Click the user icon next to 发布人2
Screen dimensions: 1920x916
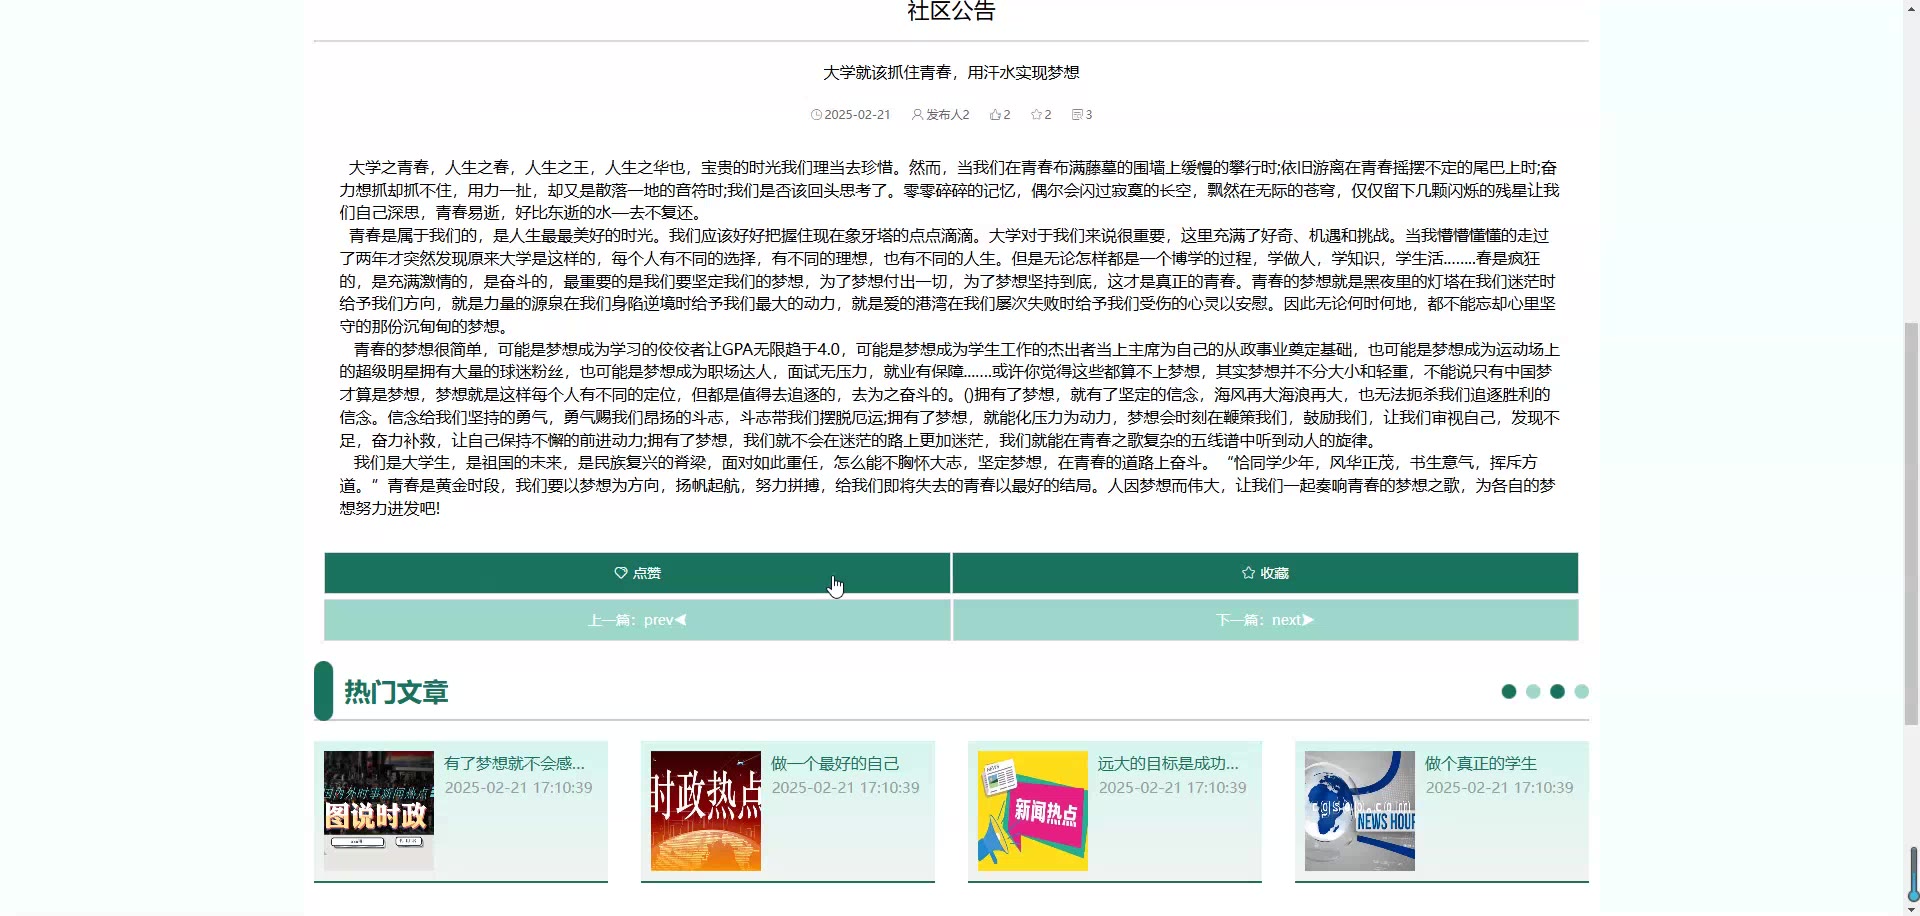[x=917, y=115]
